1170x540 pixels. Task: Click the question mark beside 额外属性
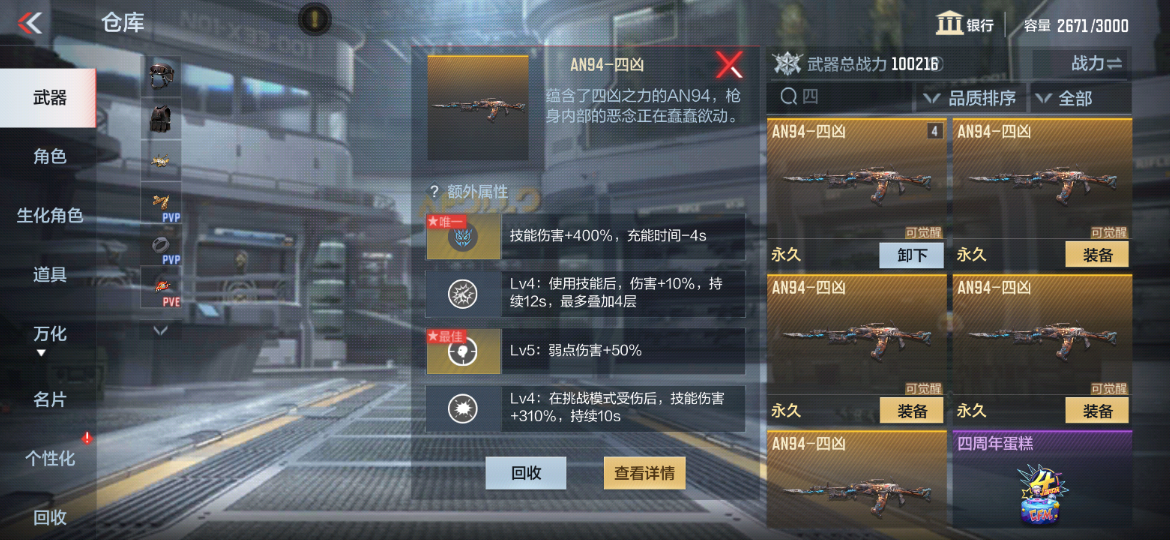434,192
